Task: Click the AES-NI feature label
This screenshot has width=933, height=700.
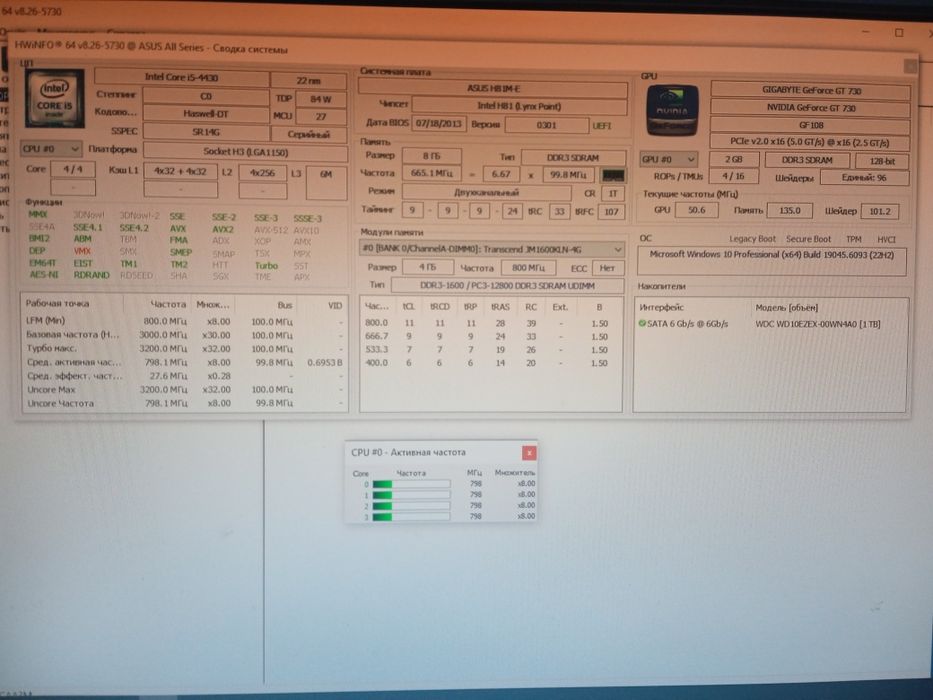Action: pos(45,275)
